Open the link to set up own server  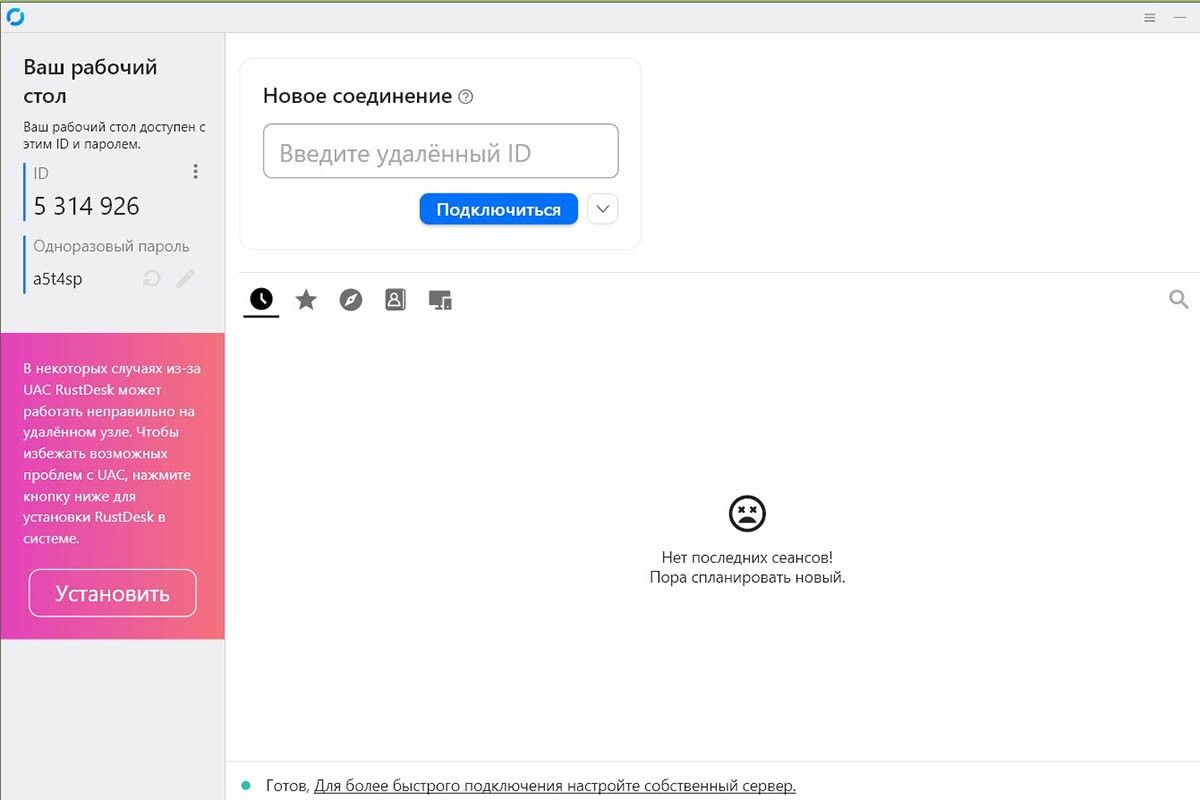[554, 786]
